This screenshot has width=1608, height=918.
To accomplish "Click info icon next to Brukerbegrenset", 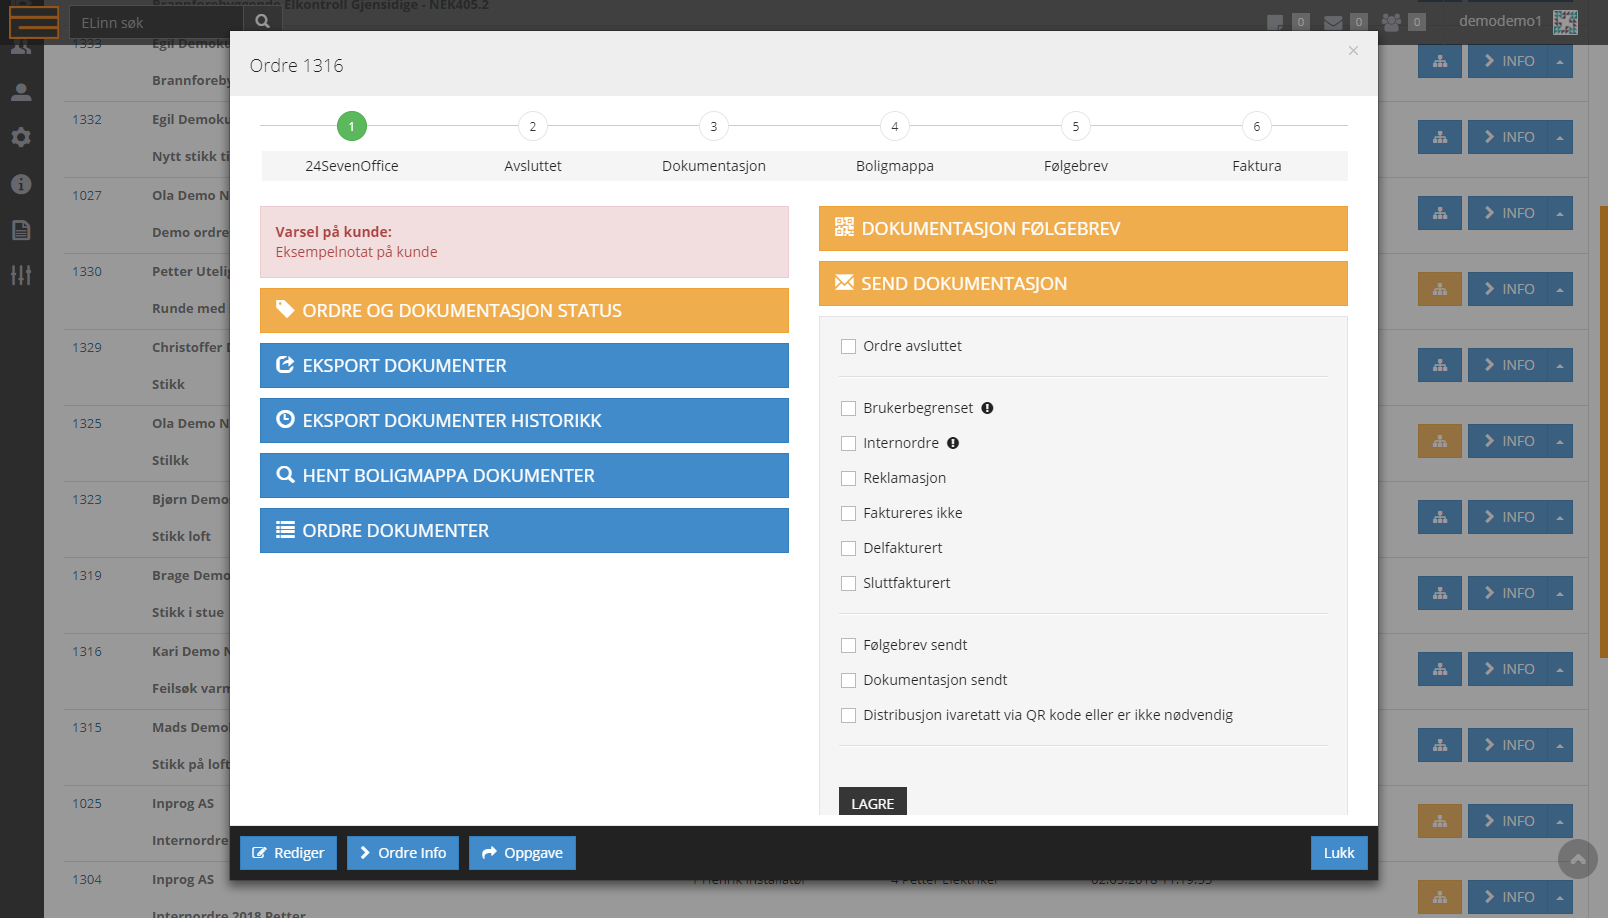I will click(x=987, y=408).
